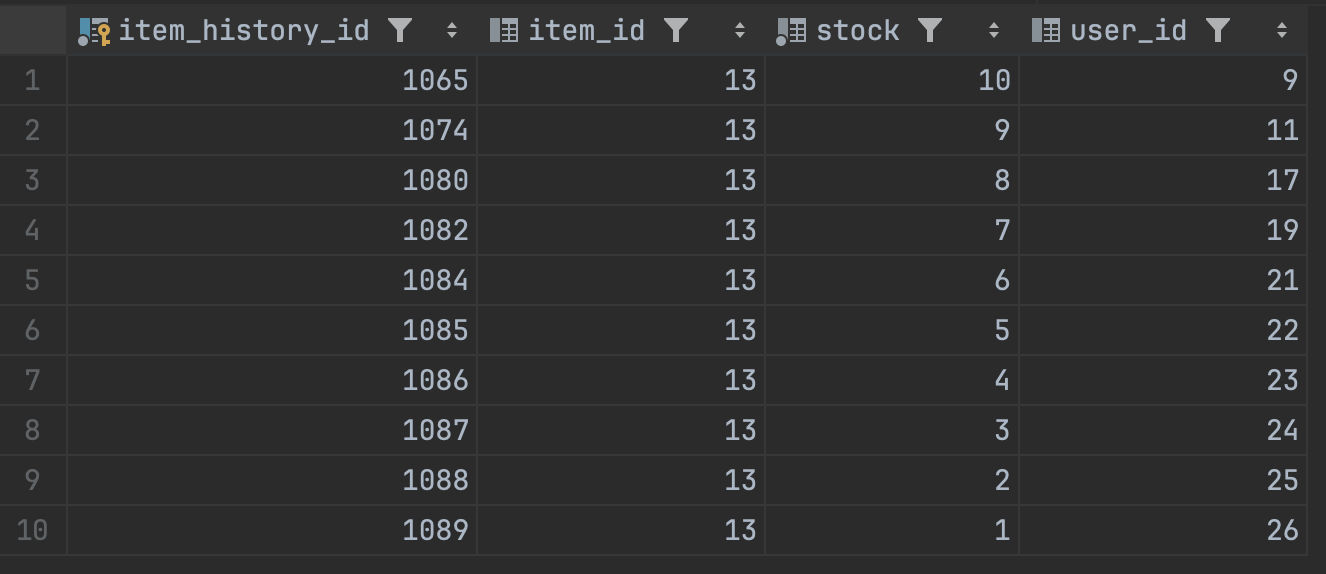
Task: Select the stock cell in row 1089
Action: [x=892, y=530]
